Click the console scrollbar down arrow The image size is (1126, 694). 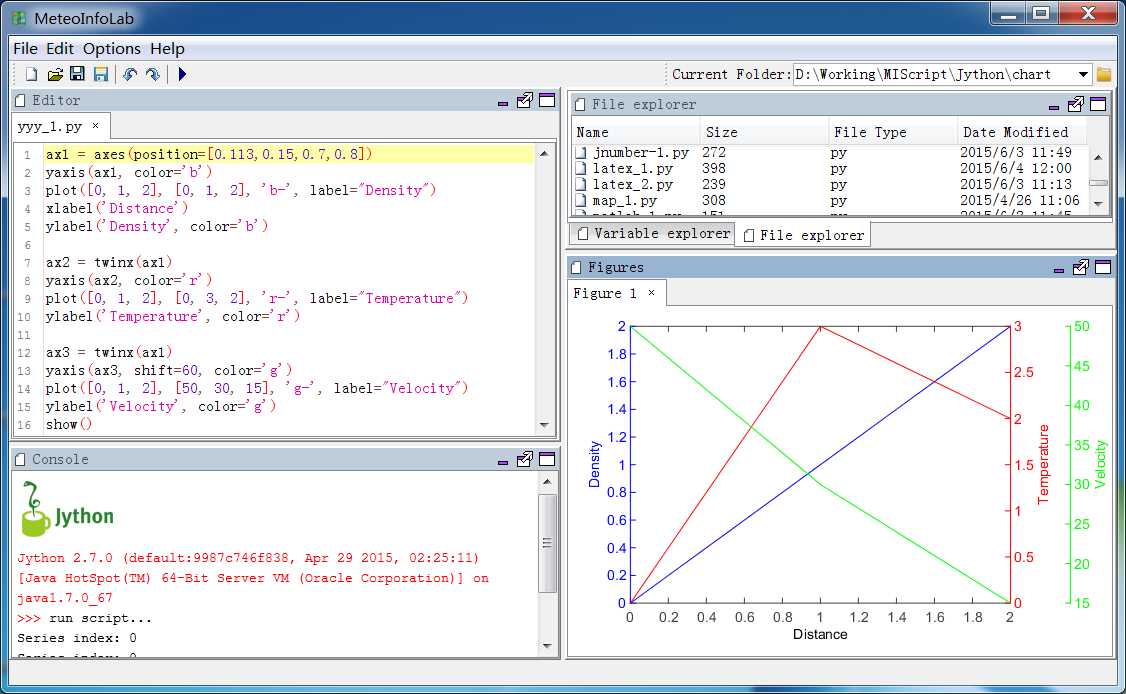(547, 645)
